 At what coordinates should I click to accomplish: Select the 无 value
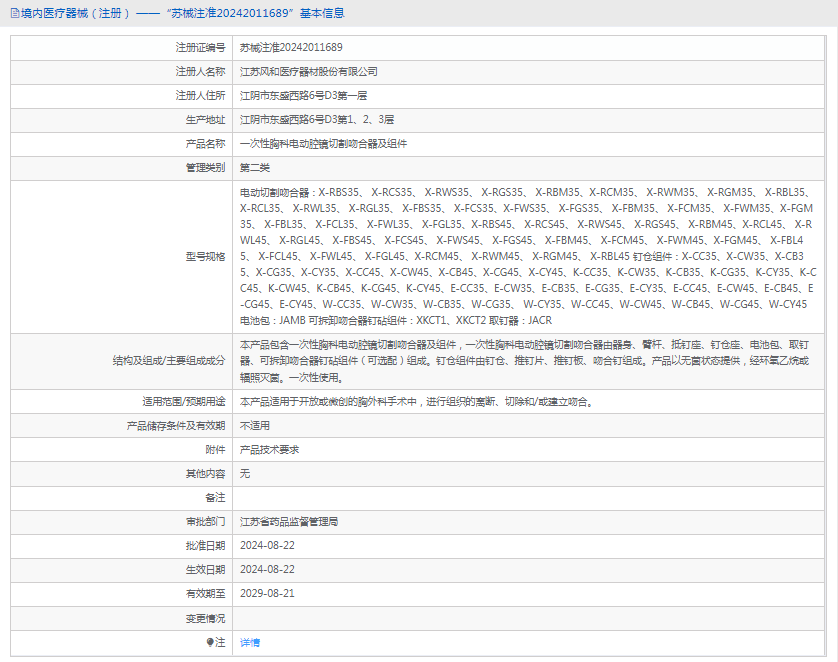(x=245, y=474)
